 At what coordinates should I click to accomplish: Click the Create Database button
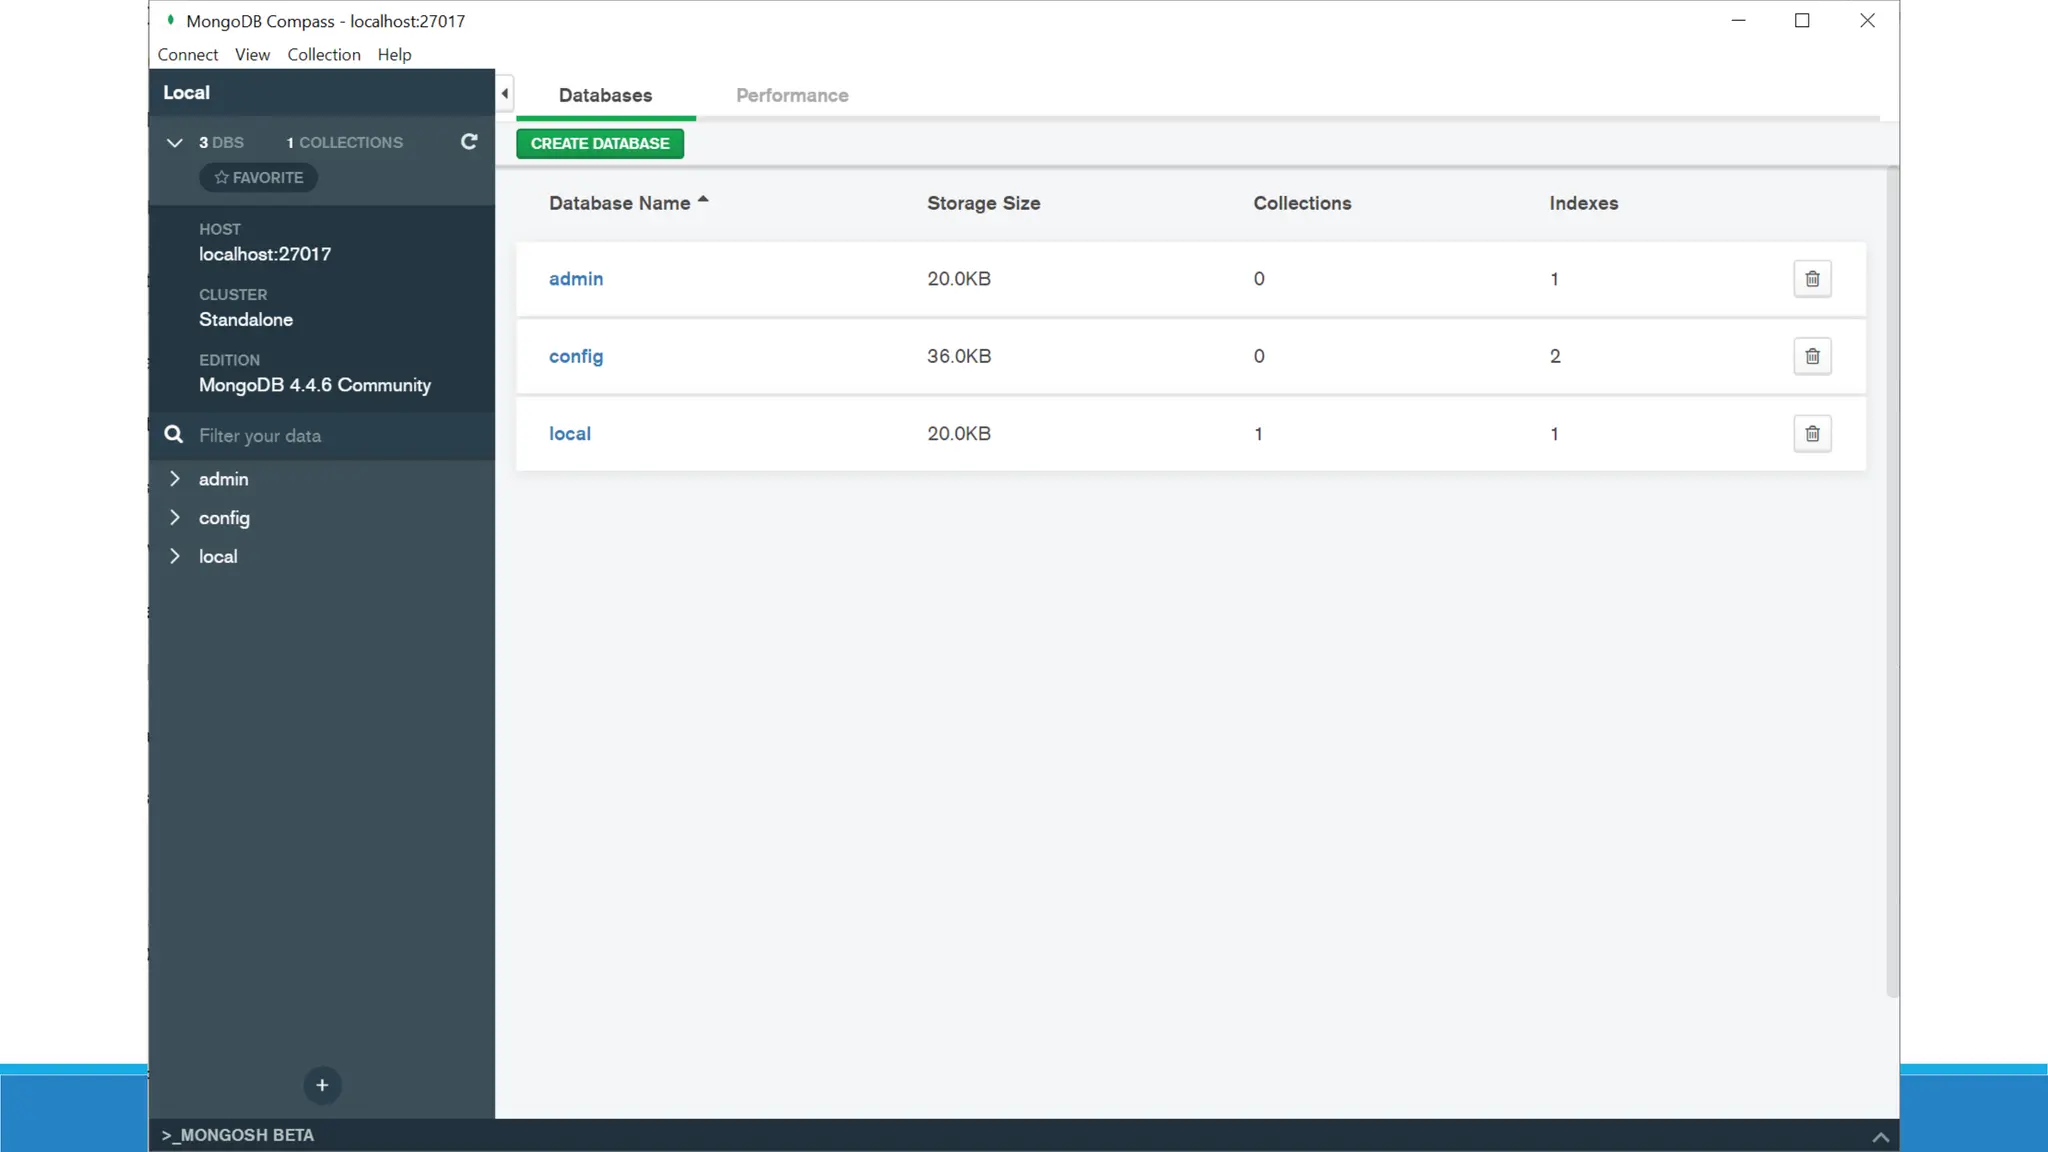pyautogui.click(x=600, y=144)
